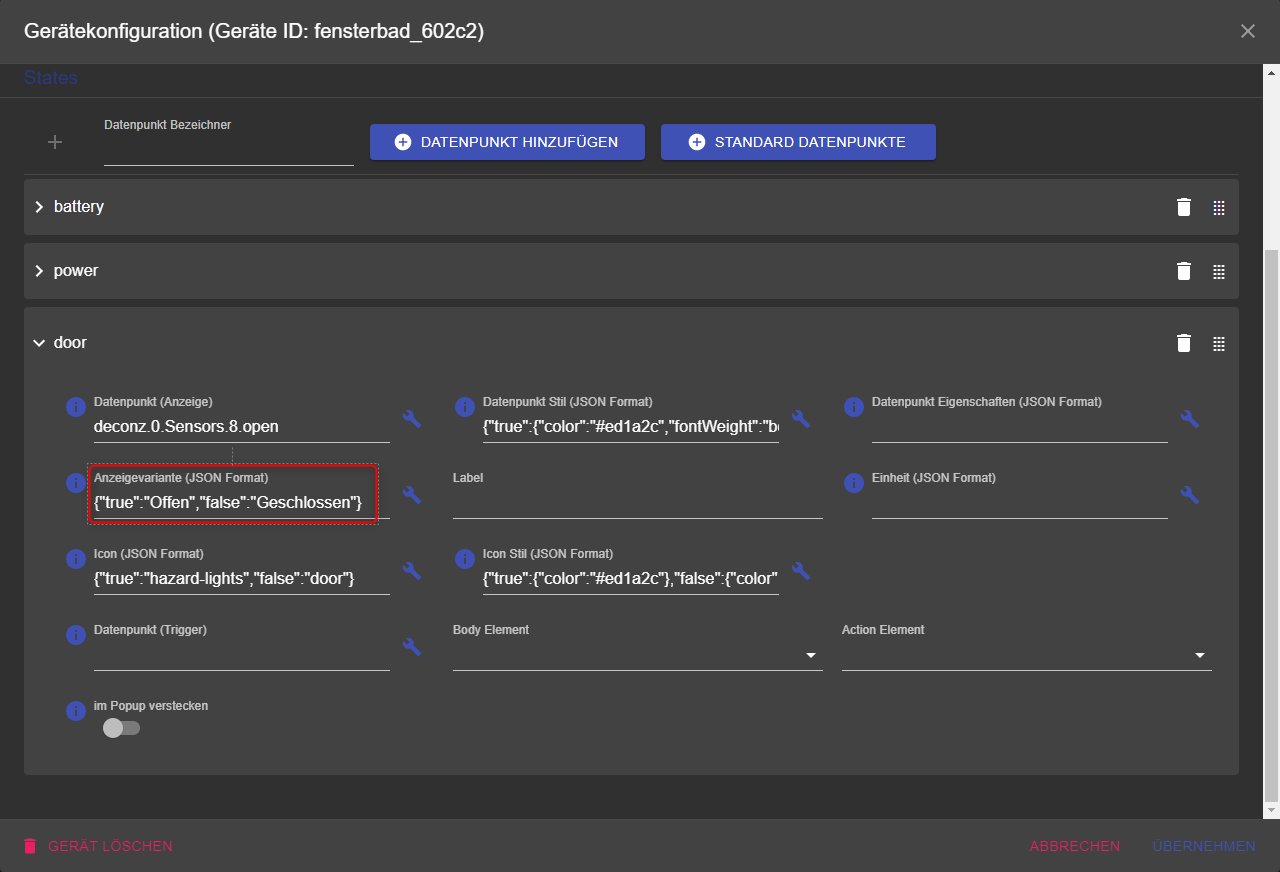Open wrench editor for Icon (JSON Format)
The image size is (1280, 872).
tap(411, 570)
